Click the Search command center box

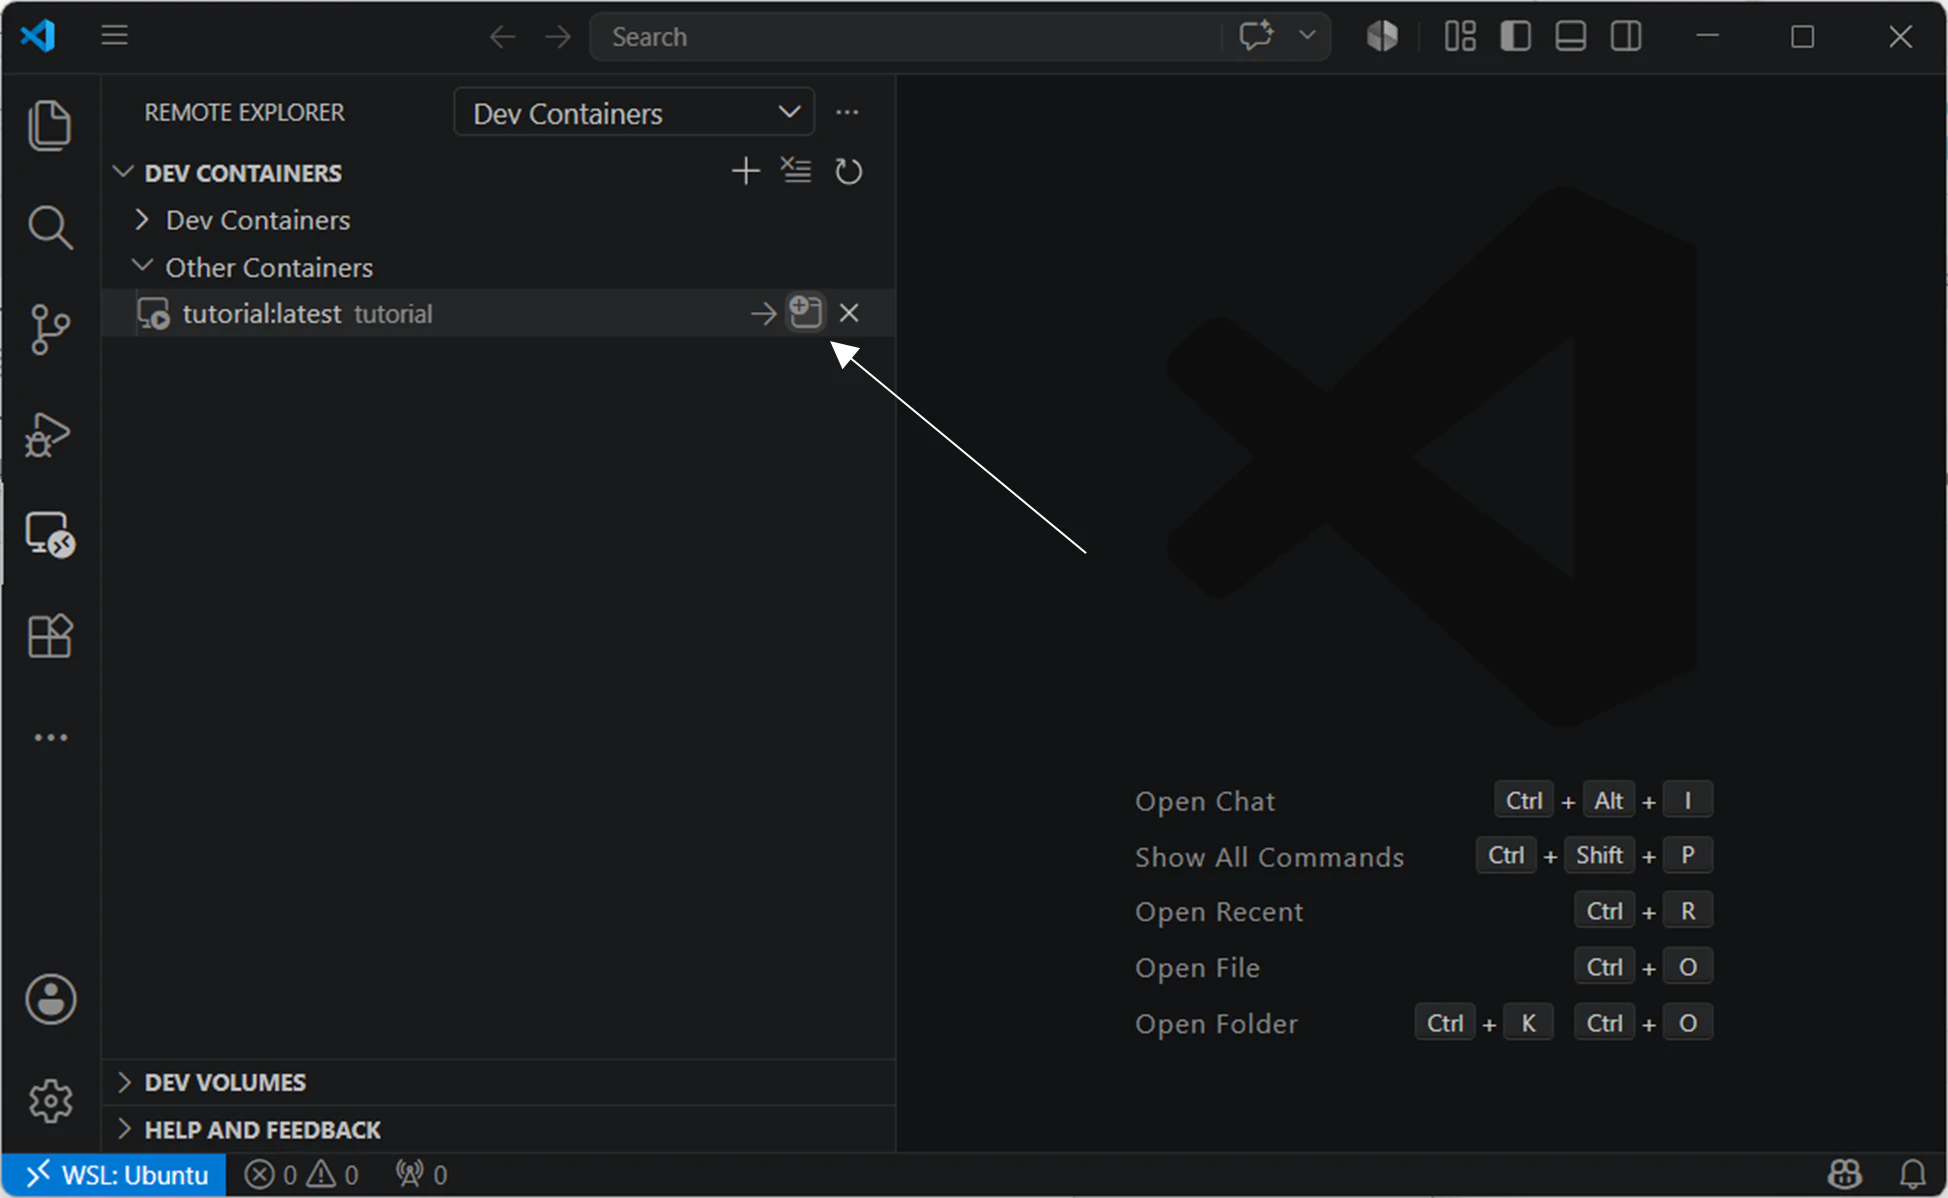click(904, 37)
